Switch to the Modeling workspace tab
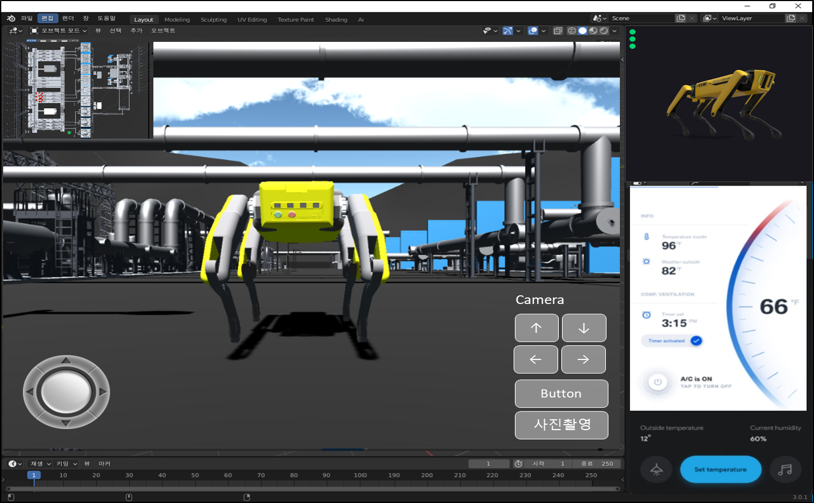The image size is (814, 503). [177, 19]
